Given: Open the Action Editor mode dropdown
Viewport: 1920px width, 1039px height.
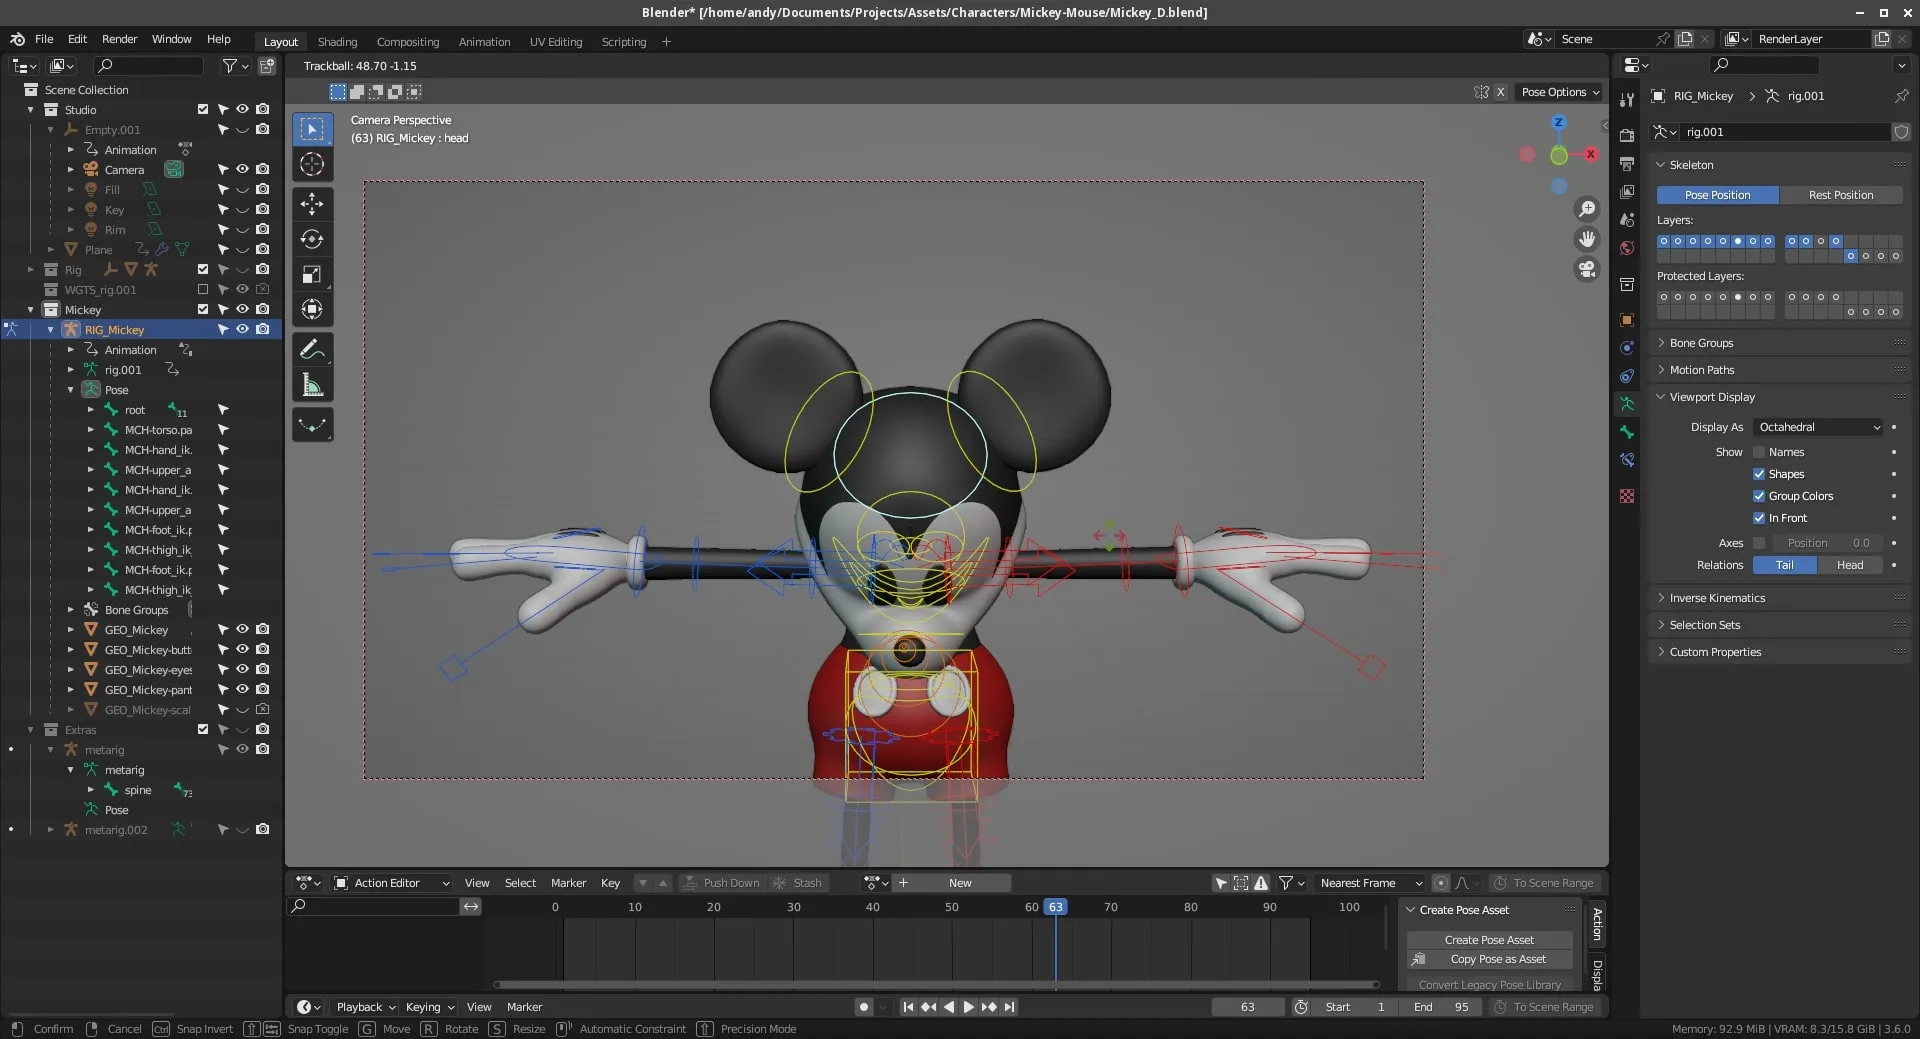Looking at the screenshot, I should click(x=392, y=883).
